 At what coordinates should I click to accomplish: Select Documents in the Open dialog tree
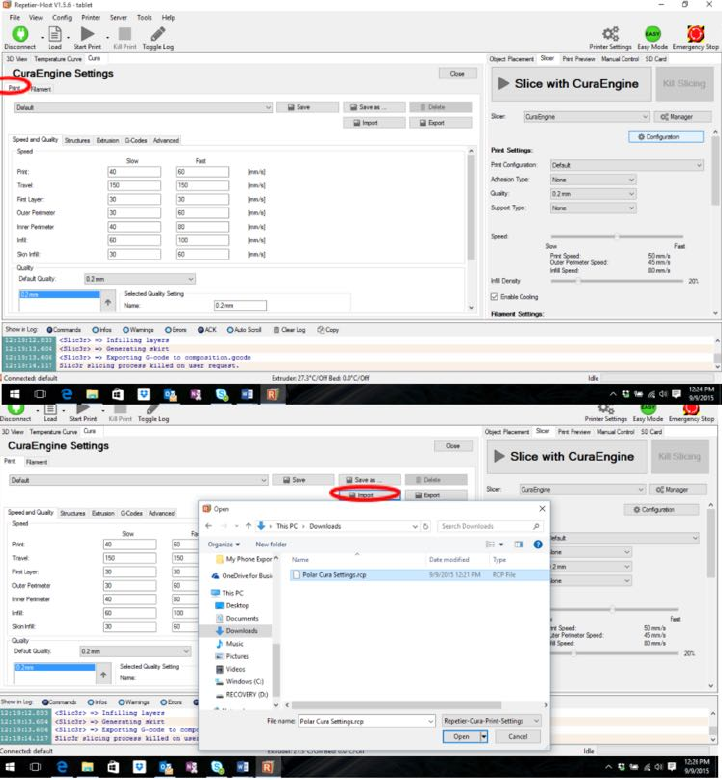[242, 618]
